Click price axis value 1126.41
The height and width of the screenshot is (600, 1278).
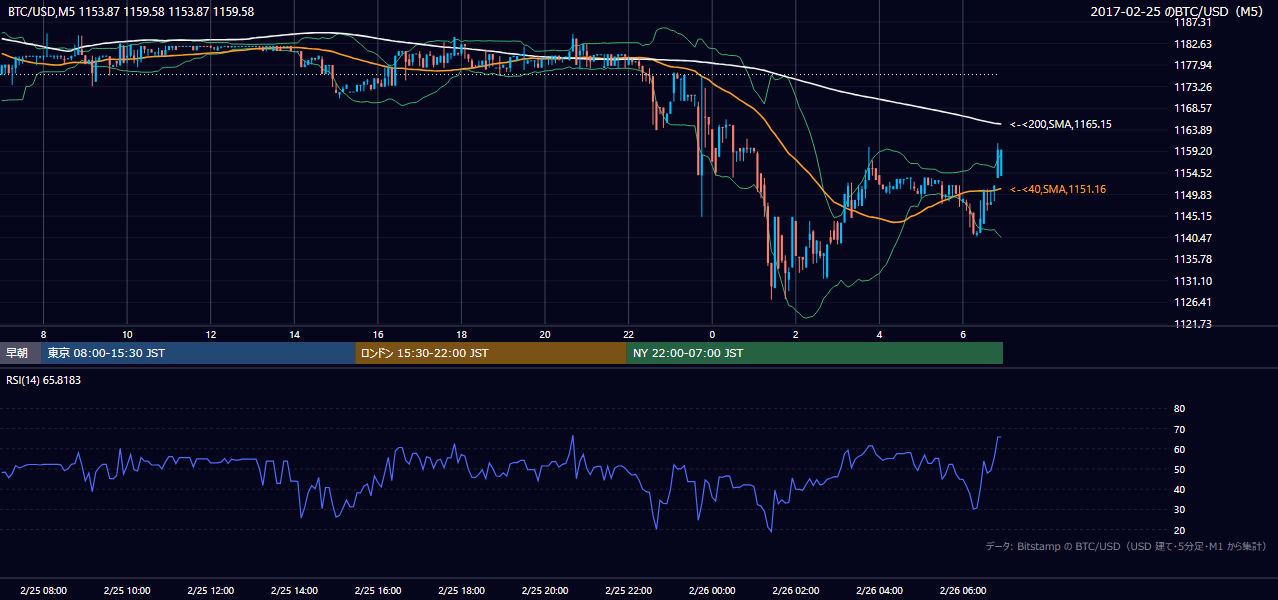[x=1193, y=302]
